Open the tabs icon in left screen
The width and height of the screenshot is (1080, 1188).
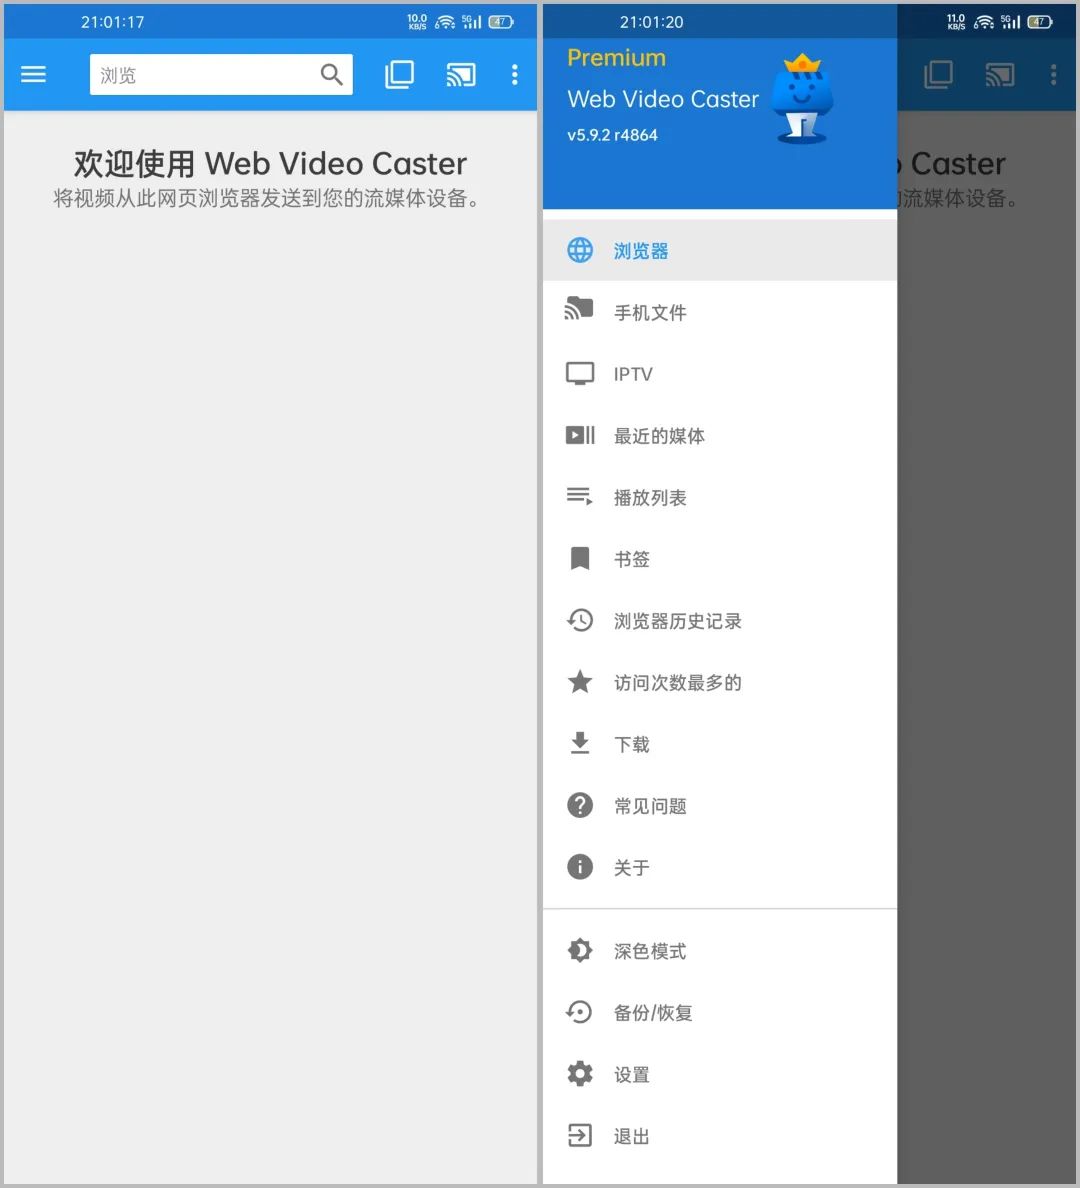pos(399,74)
